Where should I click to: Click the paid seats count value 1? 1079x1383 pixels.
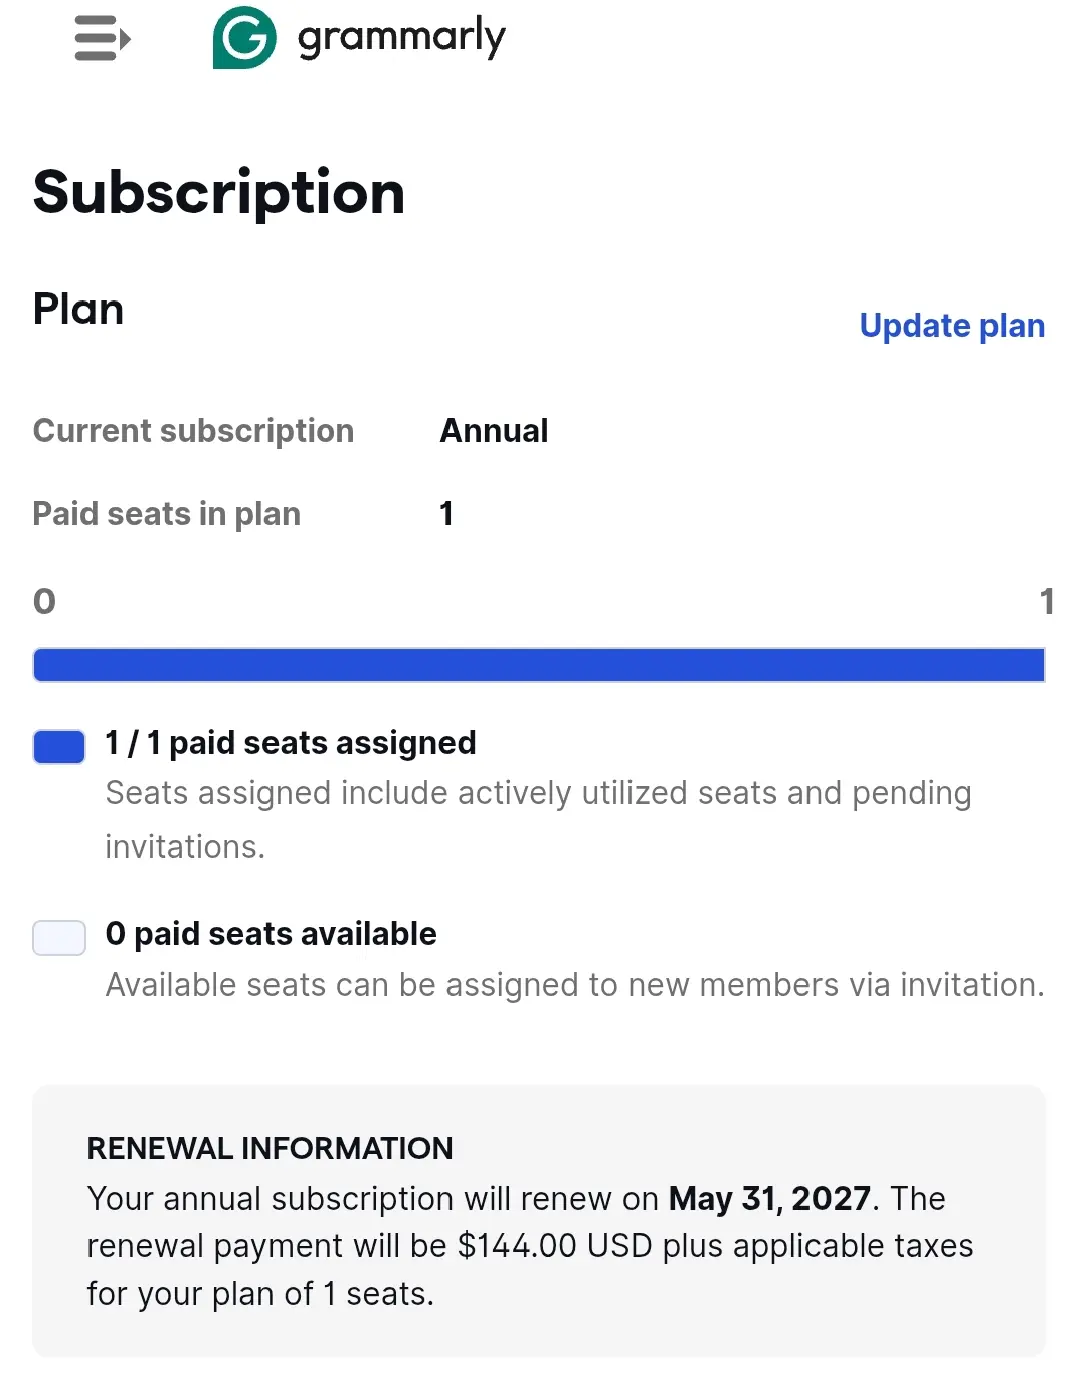coord(447,514)
